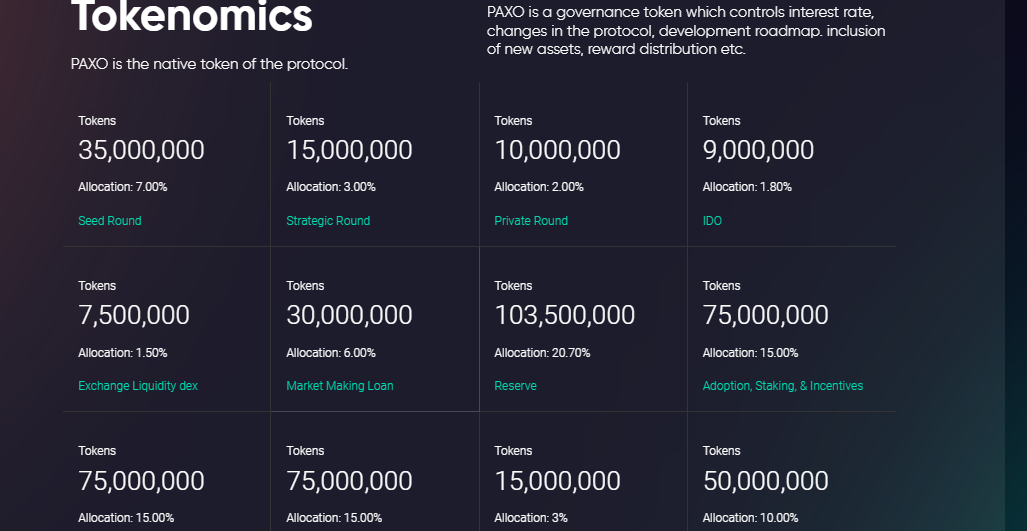1027x531 pixels.
Task: Open the IDO allocation label
Action: 712,221
